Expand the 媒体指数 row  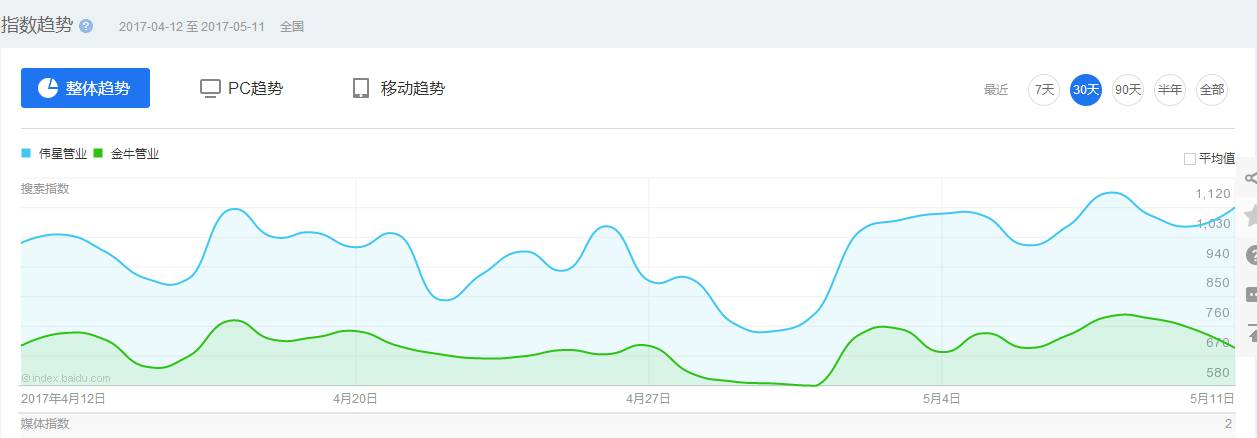coord(628,425)
